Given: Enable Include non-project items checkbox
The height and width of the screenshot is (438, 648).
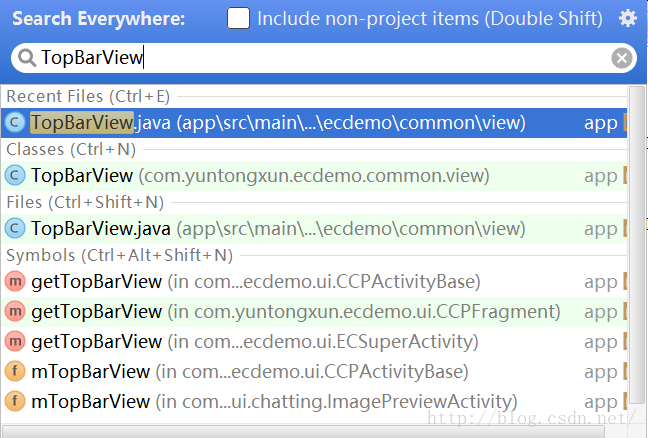Looking at the screenshot, I should point(238,18).
